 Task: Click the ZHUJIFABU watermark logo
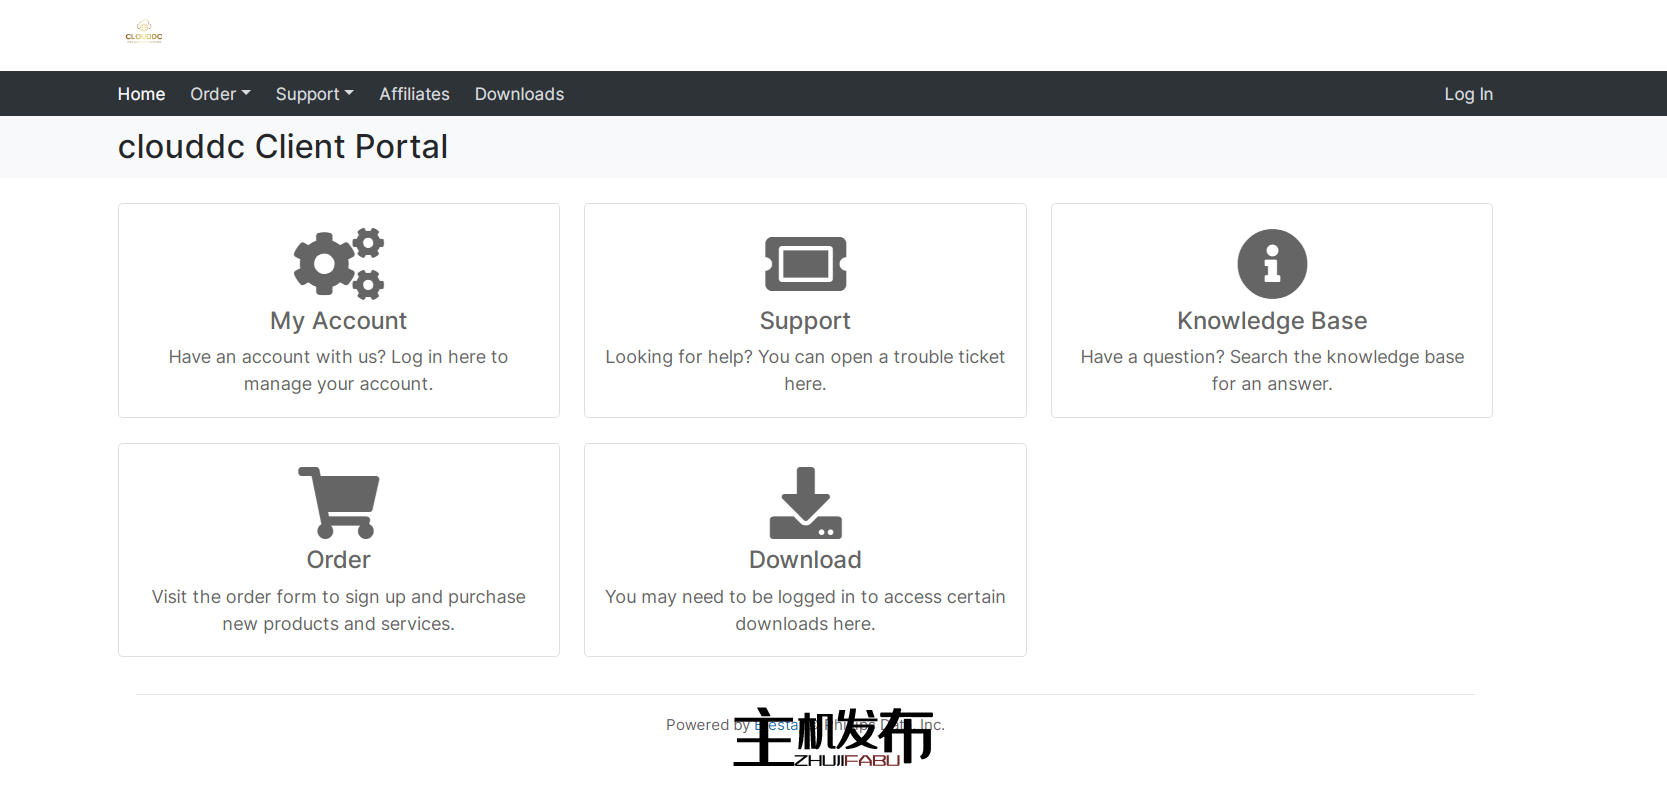(x=833, y=740)
